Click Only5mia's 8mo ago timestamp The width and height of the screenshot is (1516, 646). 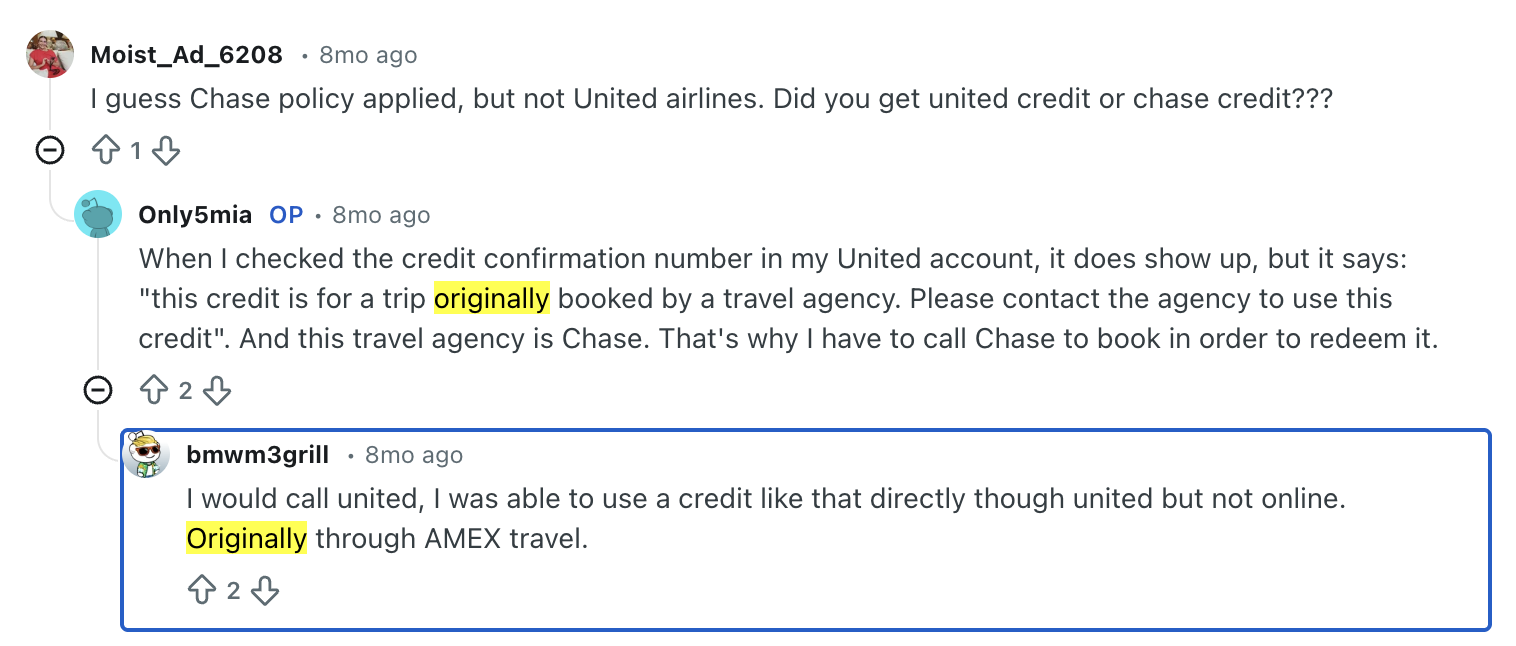pos(381,215)
